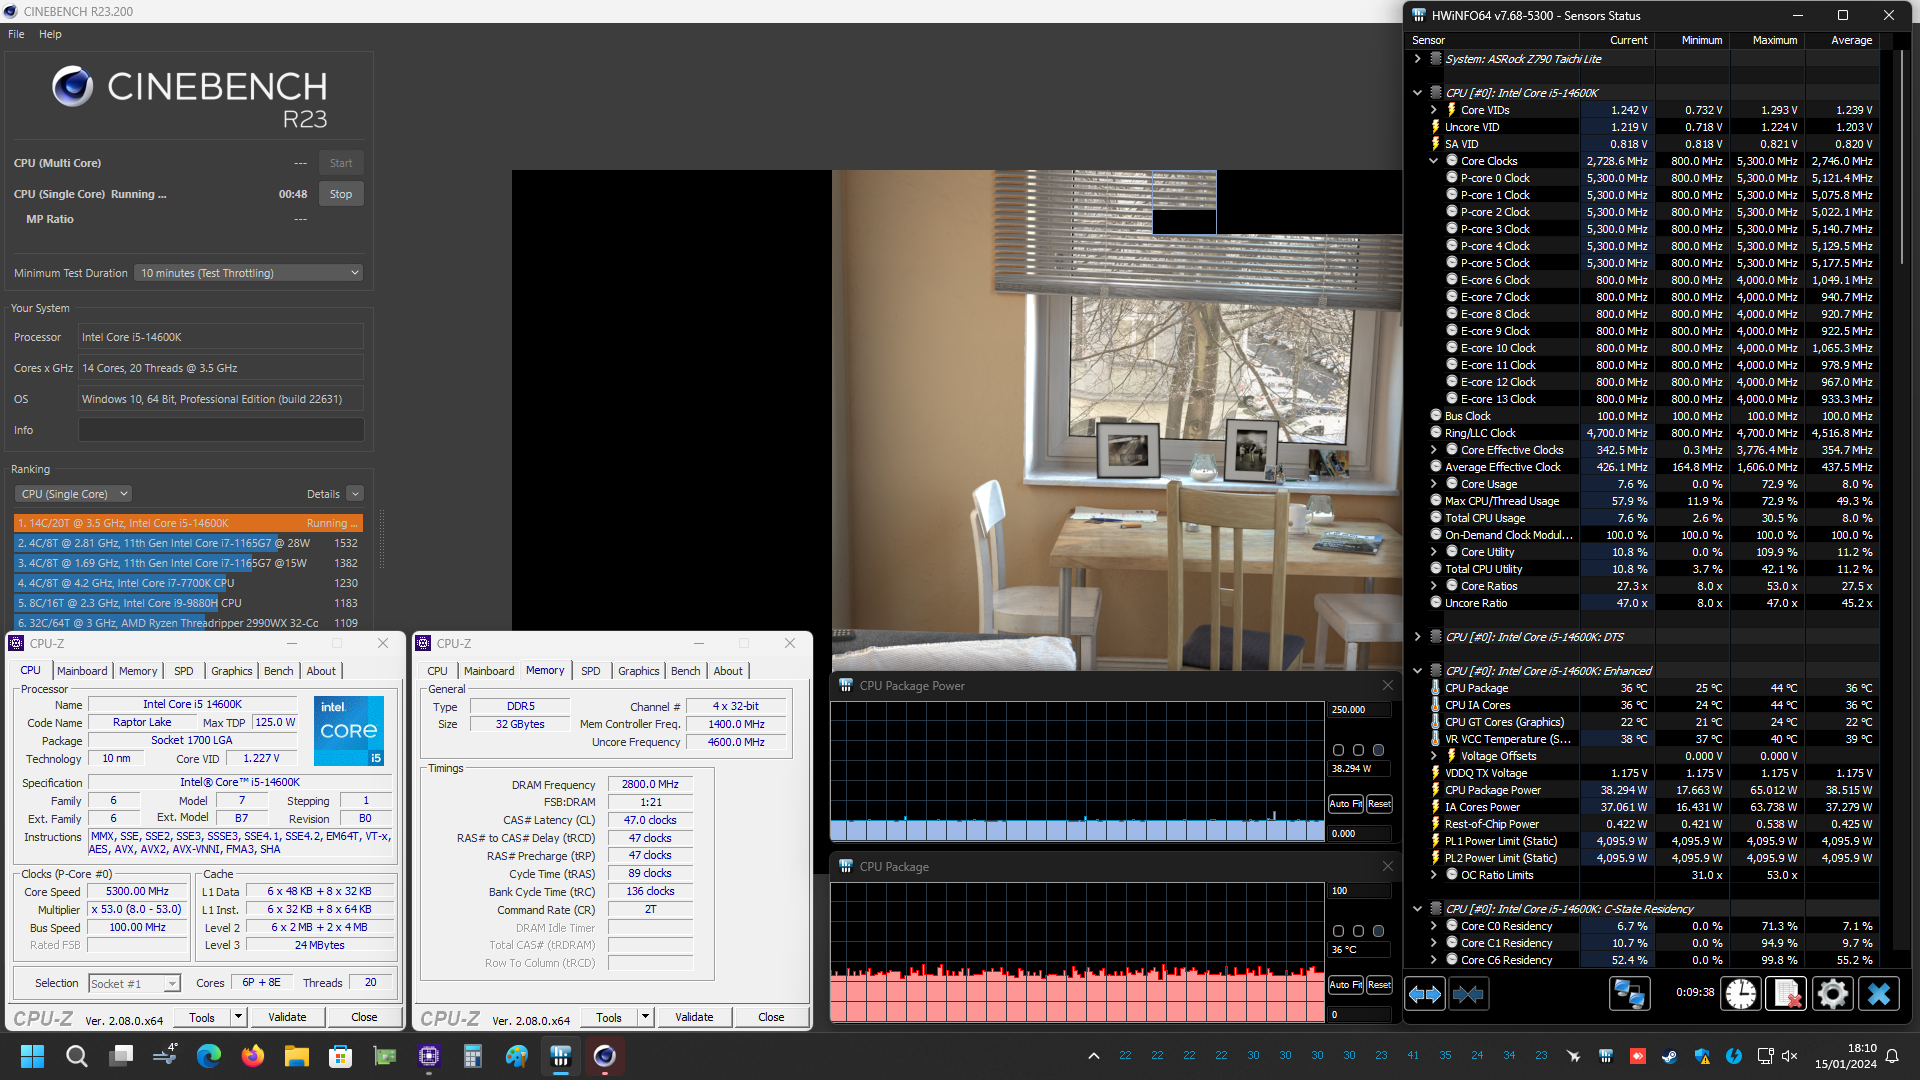Click Validate in left CPU-Z window

pyautogui.click(x=287, y=1017)
